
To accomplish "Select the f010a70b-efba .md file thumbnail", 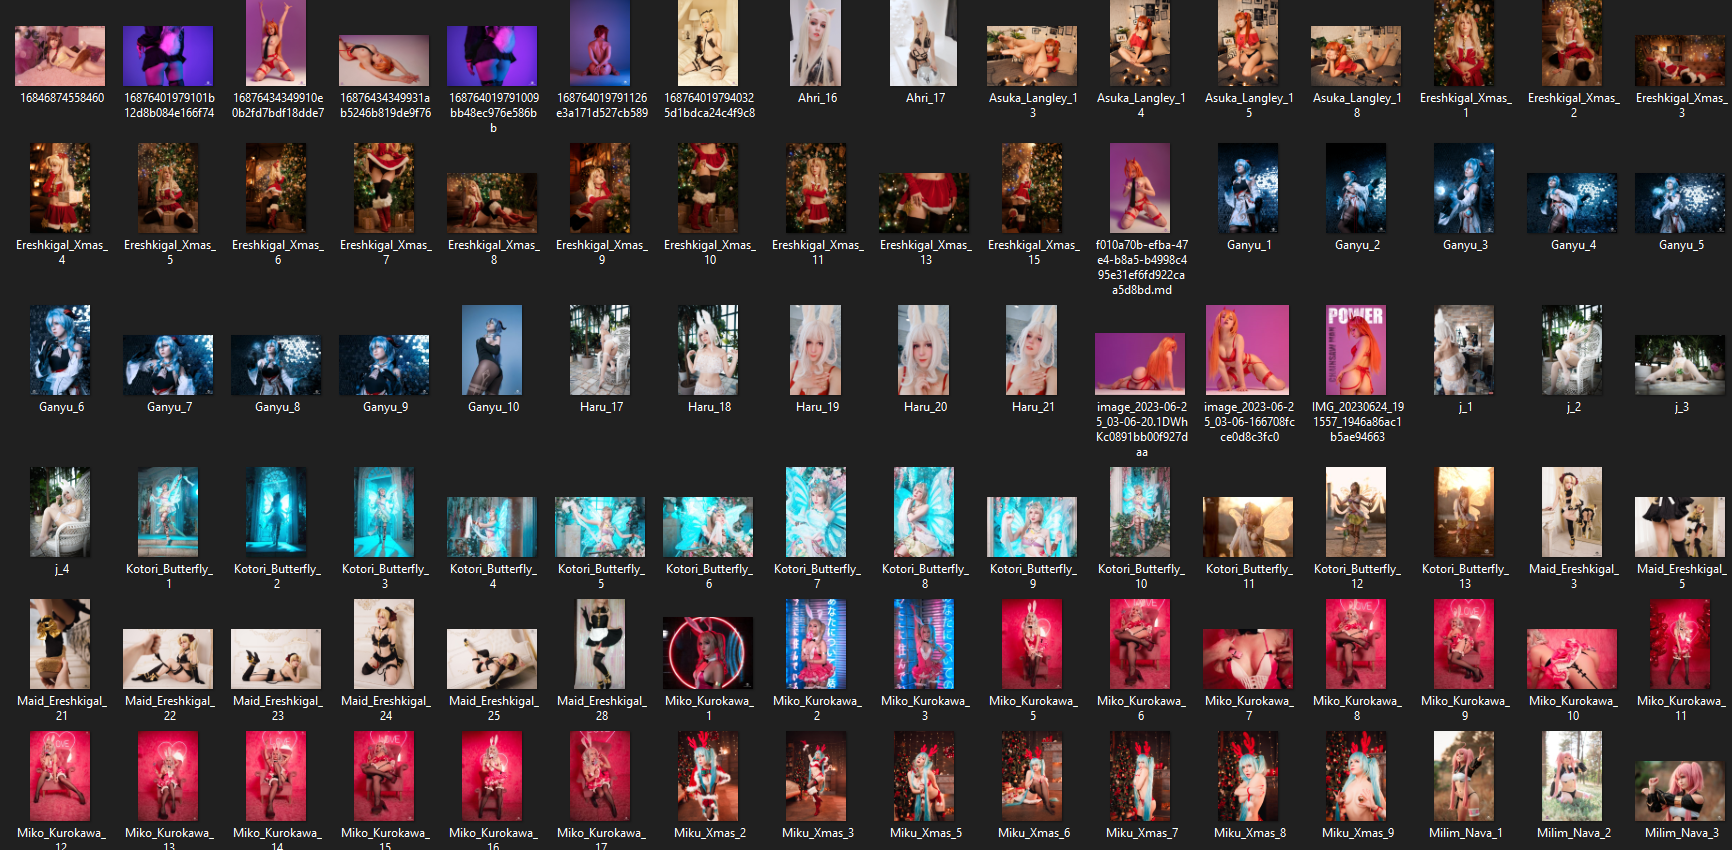I will point(1140,188).
